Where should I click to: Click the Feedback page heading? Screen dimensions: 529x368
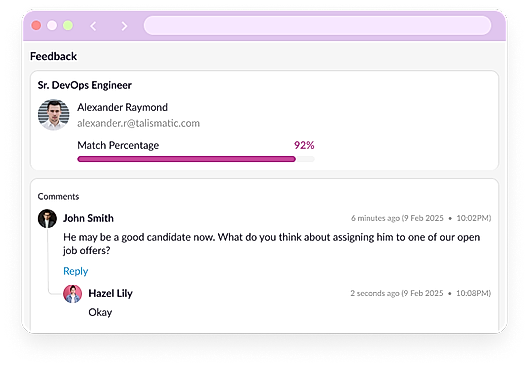[54, 56]
